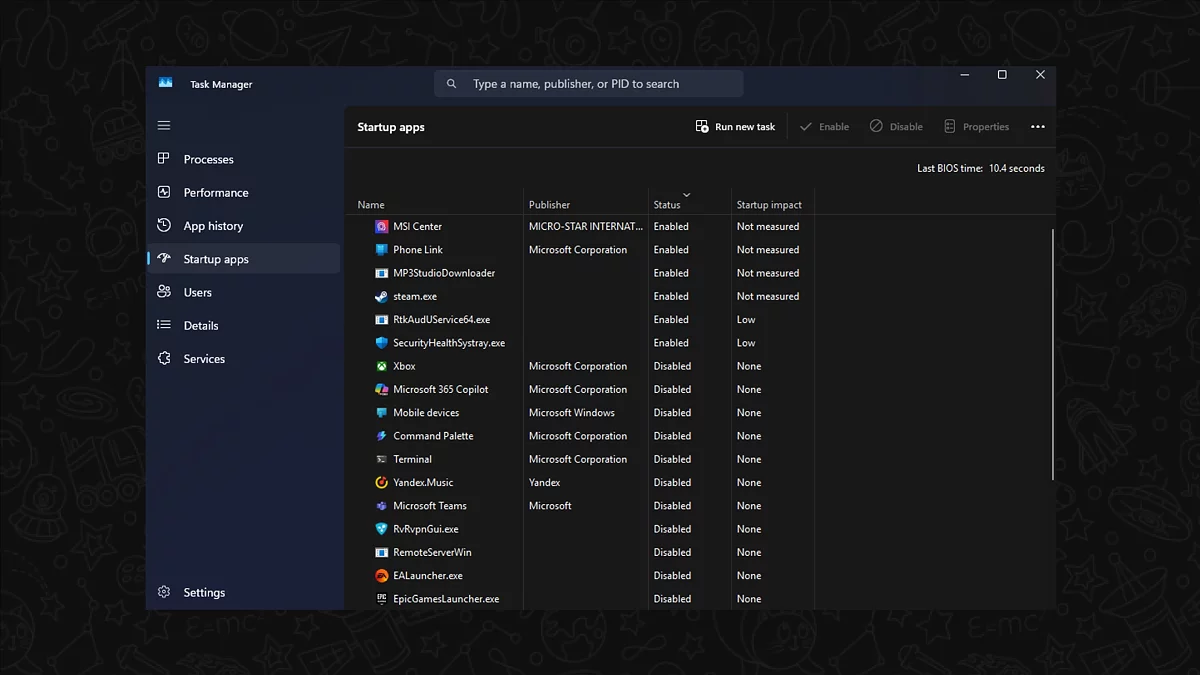Click the Run new task button
Screen dimensions: 1200x675
pyautogui.click(x=735, y=127)
